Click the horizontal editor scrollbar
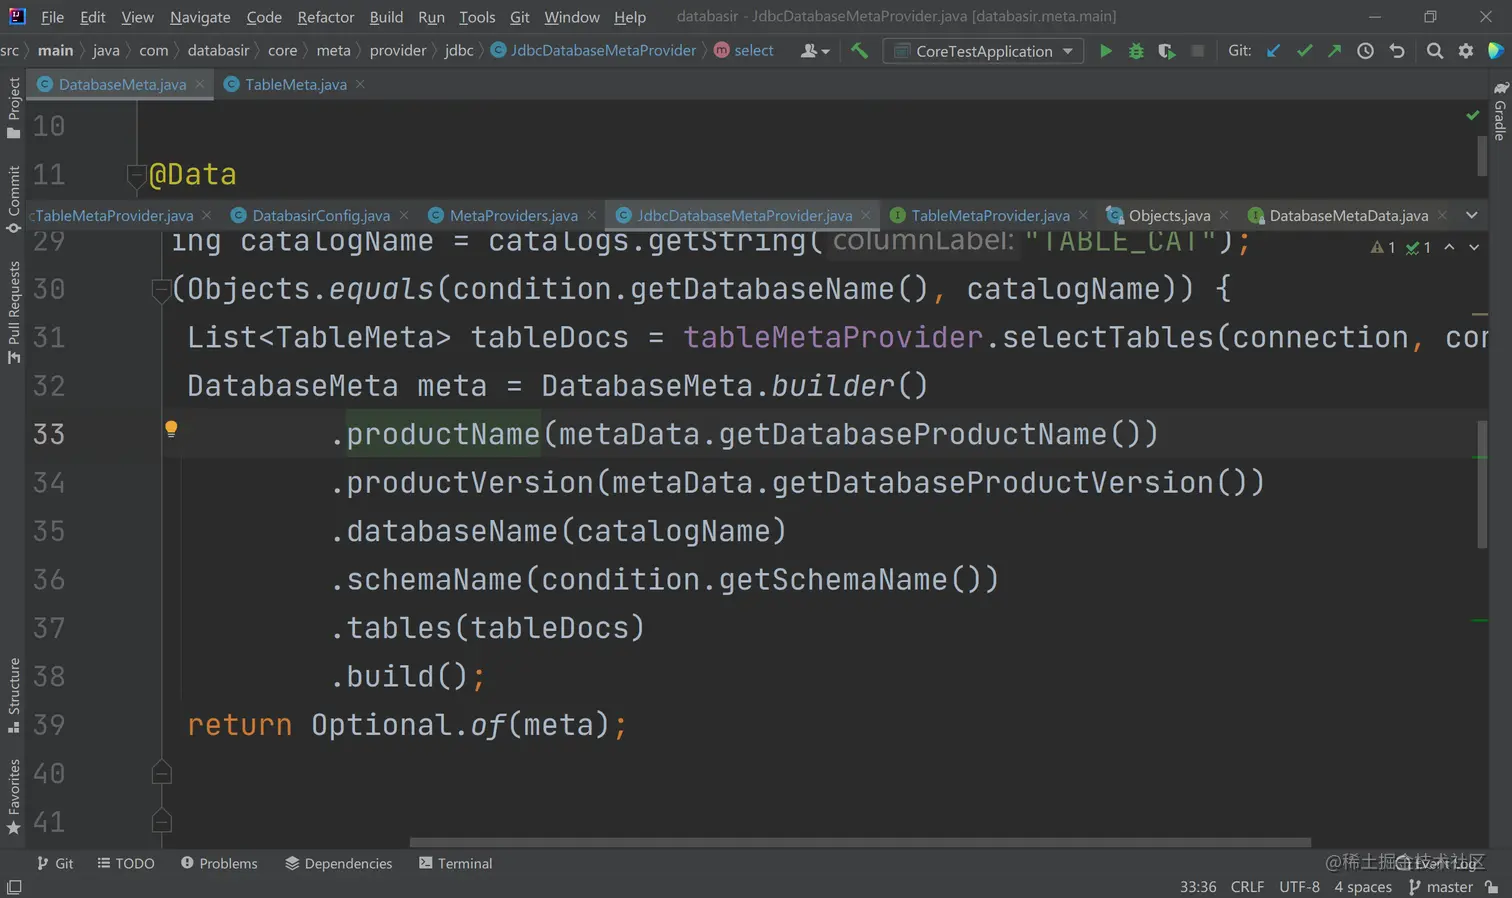1512x898 pixels. pos(860,842)
